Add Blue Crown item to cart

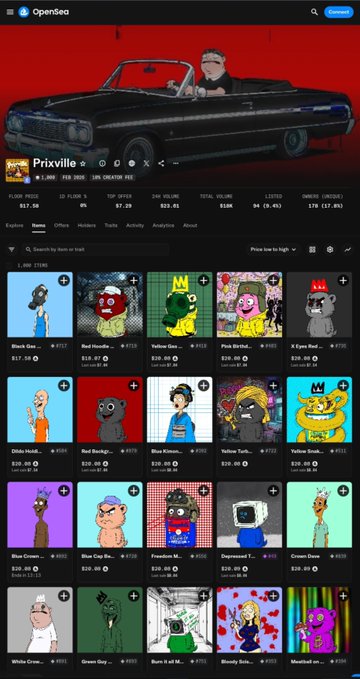pyautogui.click(x=64, y=491)
